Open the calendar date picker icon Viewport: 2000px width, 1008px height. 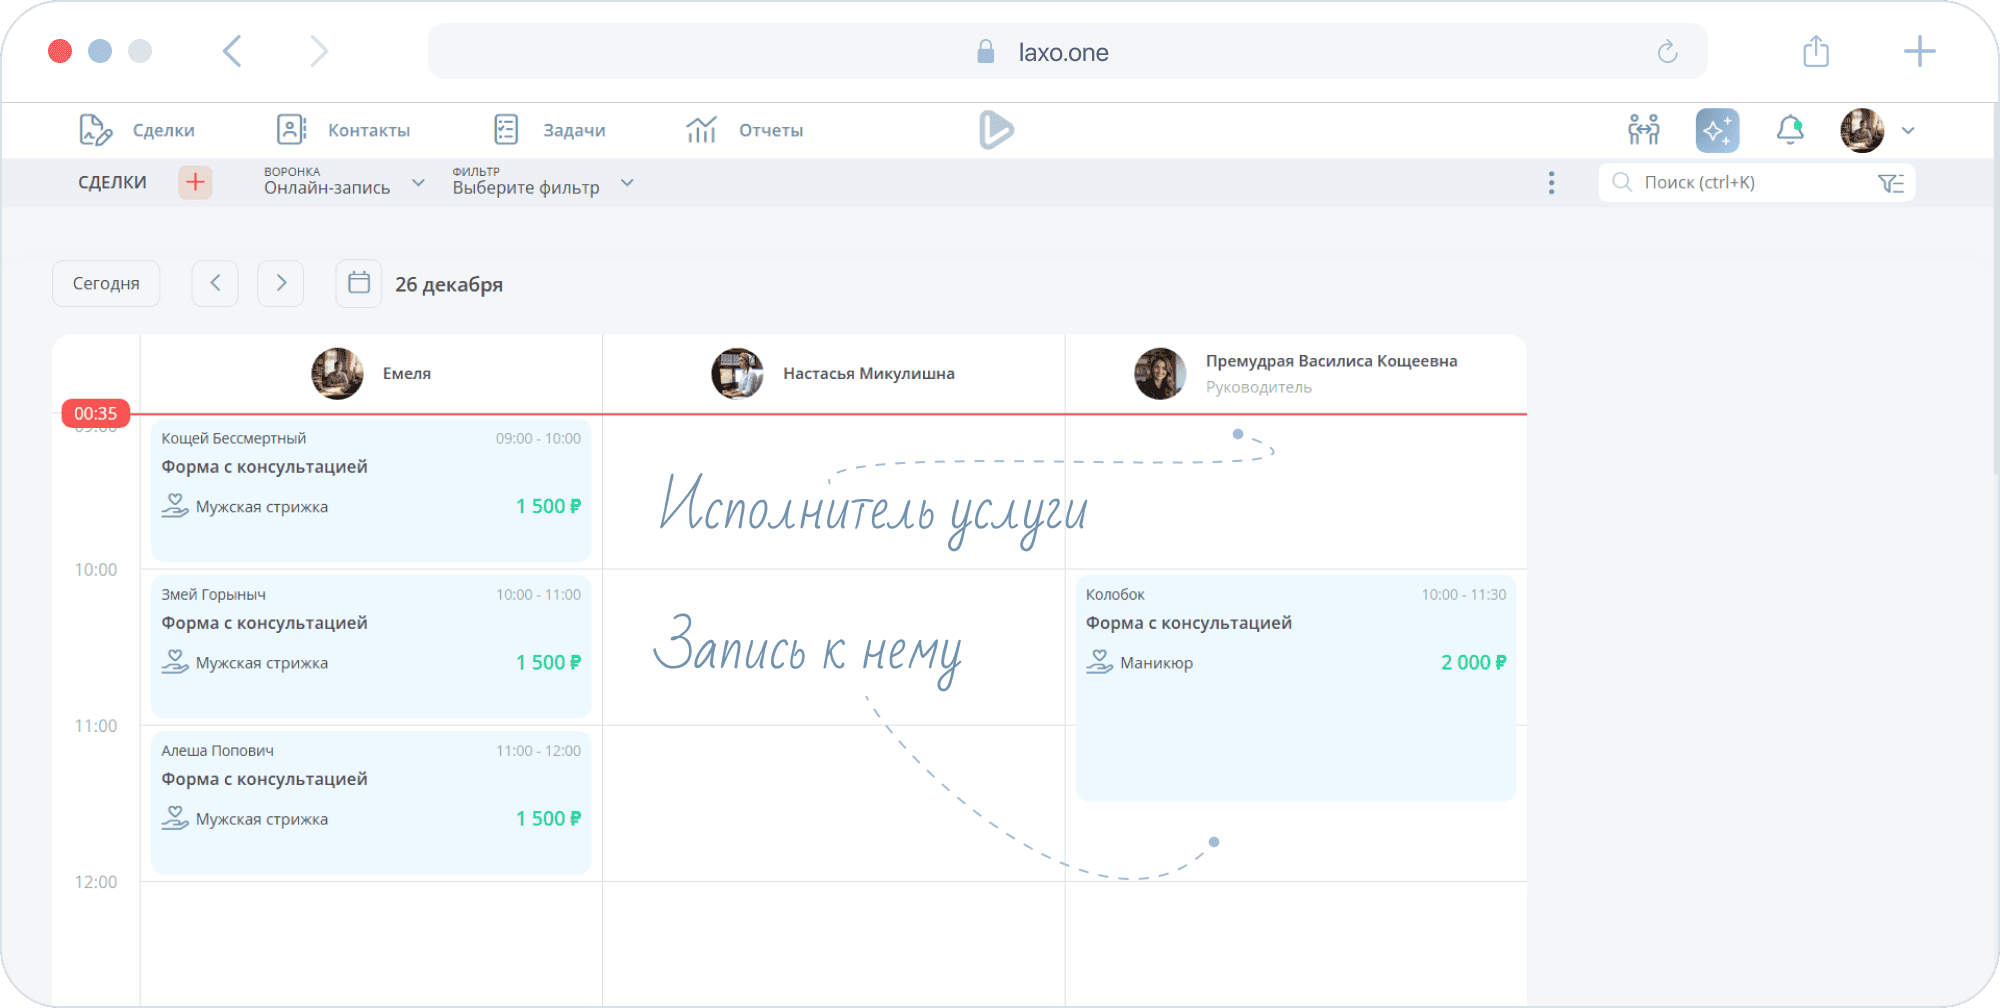[358, 284]
